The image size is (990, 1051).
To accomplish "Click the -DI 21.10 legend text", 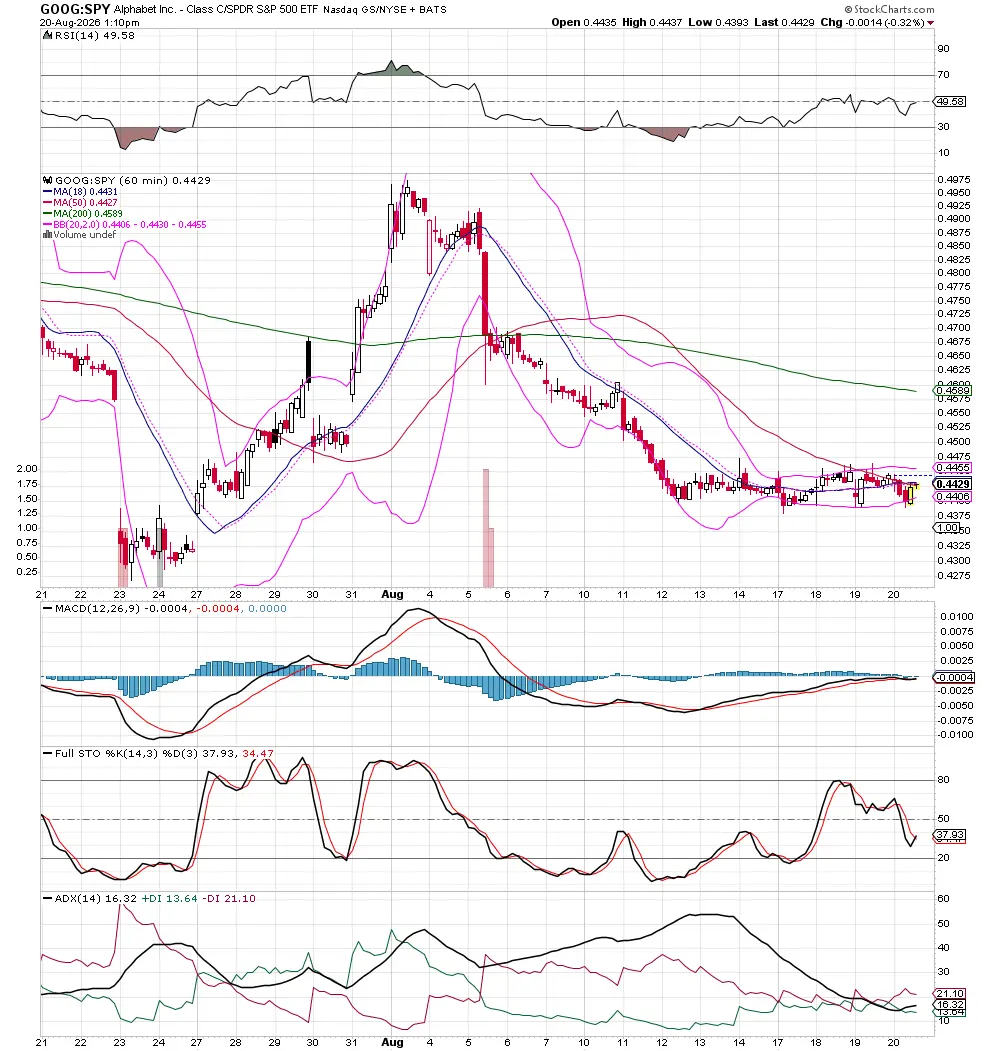I will point(229,898).
